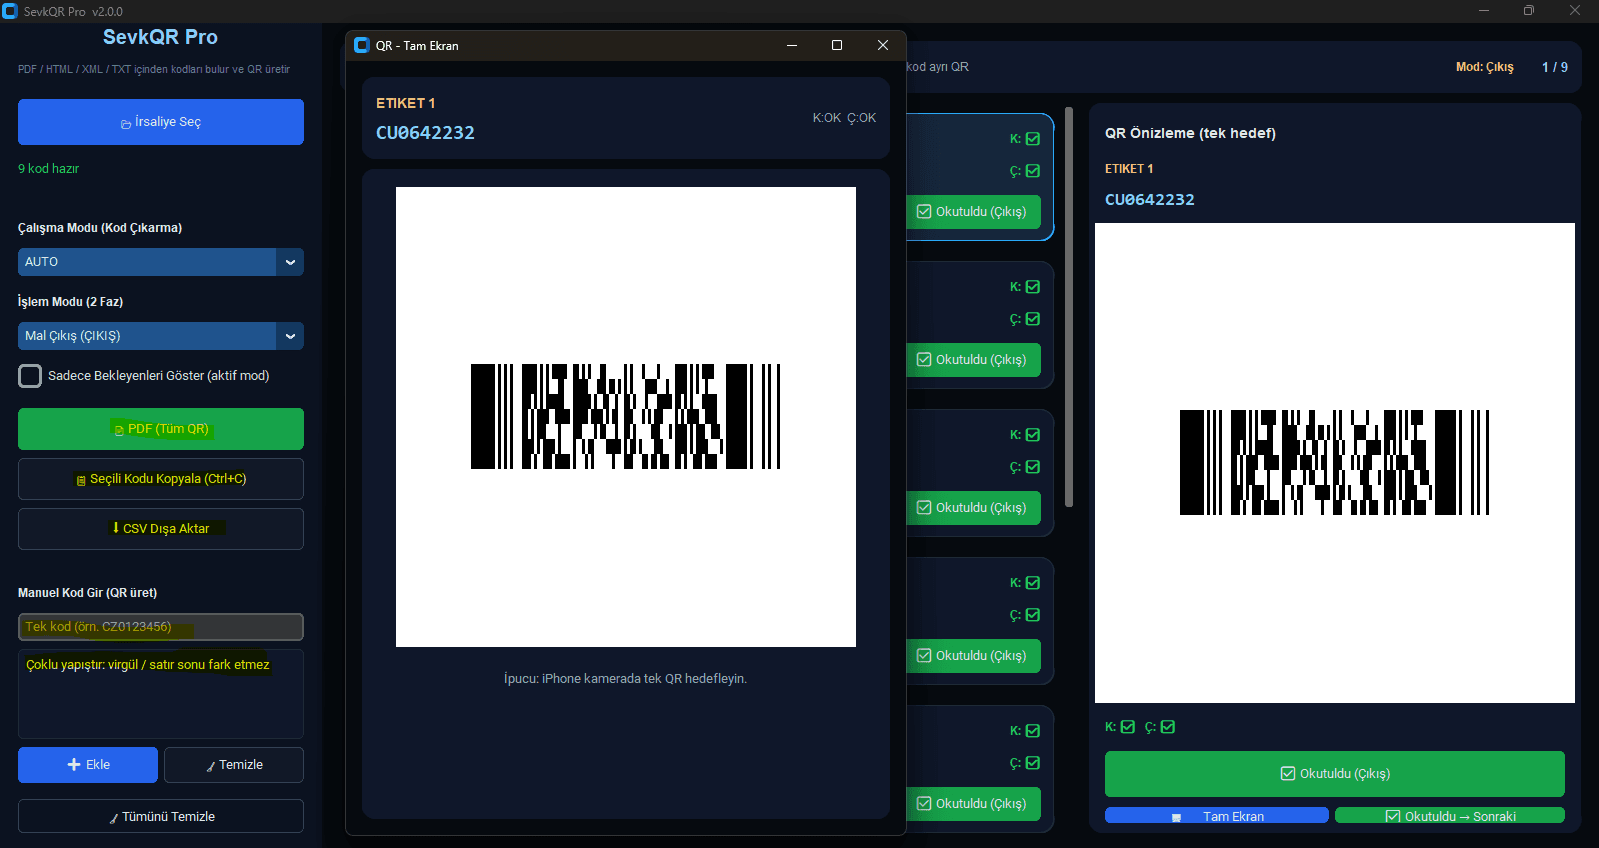Click the broom icon on Tümünü Temizle
Viewport: 1599px width, 848px height.
click(x=114, y=818)
